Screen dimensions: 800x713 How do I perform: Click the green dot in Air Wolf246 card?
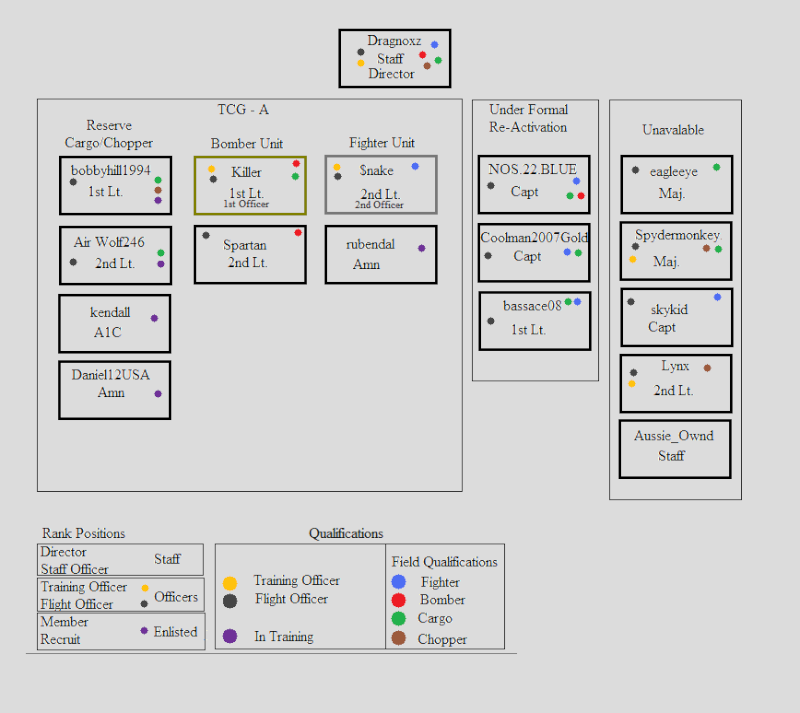point(161,253)
